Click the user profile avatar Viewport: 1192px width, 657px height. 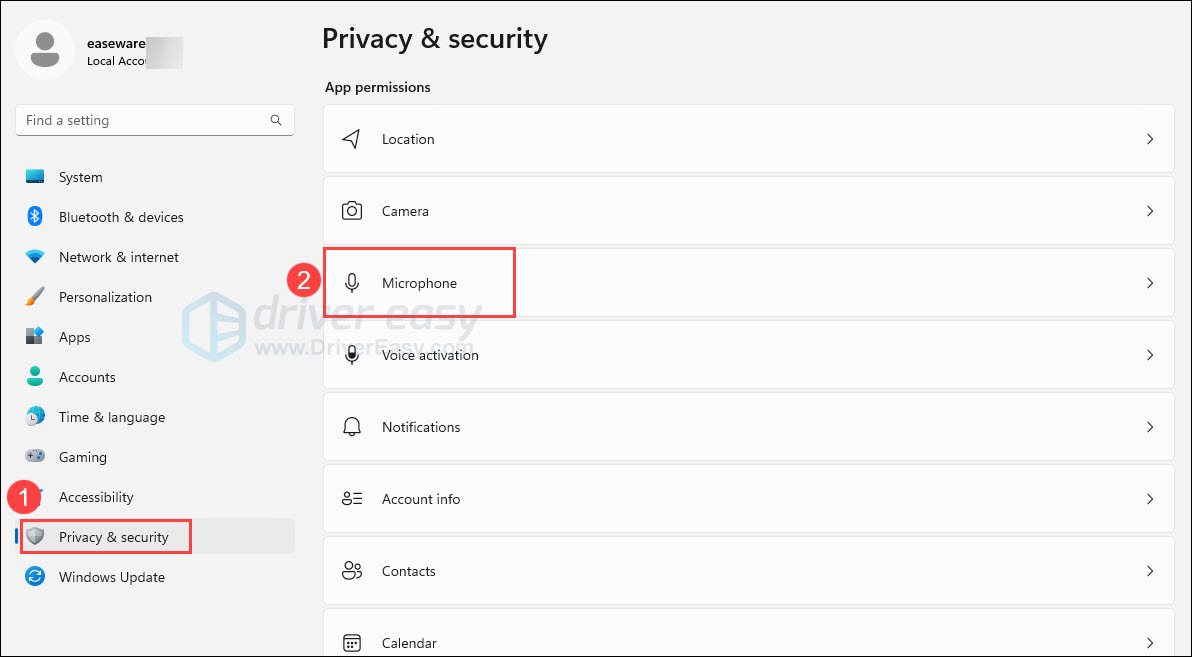tap(45, 50)
